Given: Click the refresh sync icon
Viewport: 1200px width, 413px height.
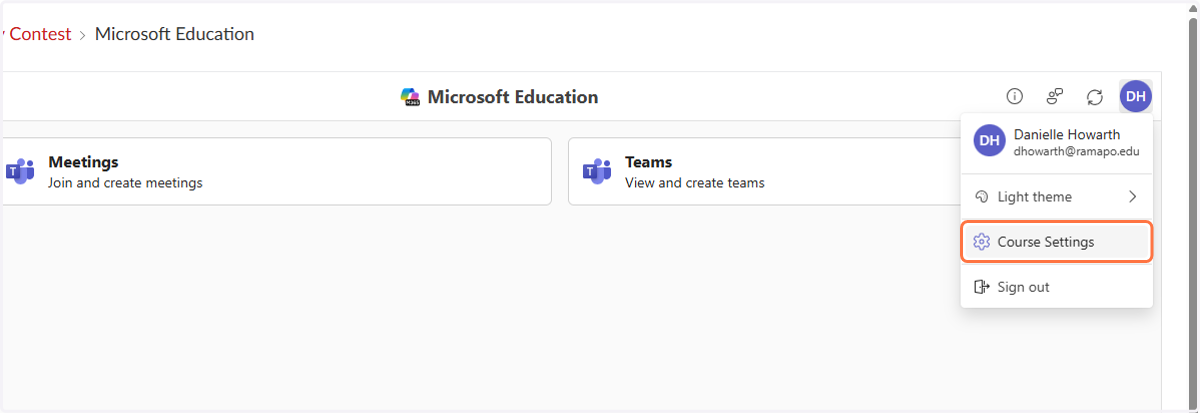Looking at the screenshot, I should pyautogui.click(x=1095, y=97).
